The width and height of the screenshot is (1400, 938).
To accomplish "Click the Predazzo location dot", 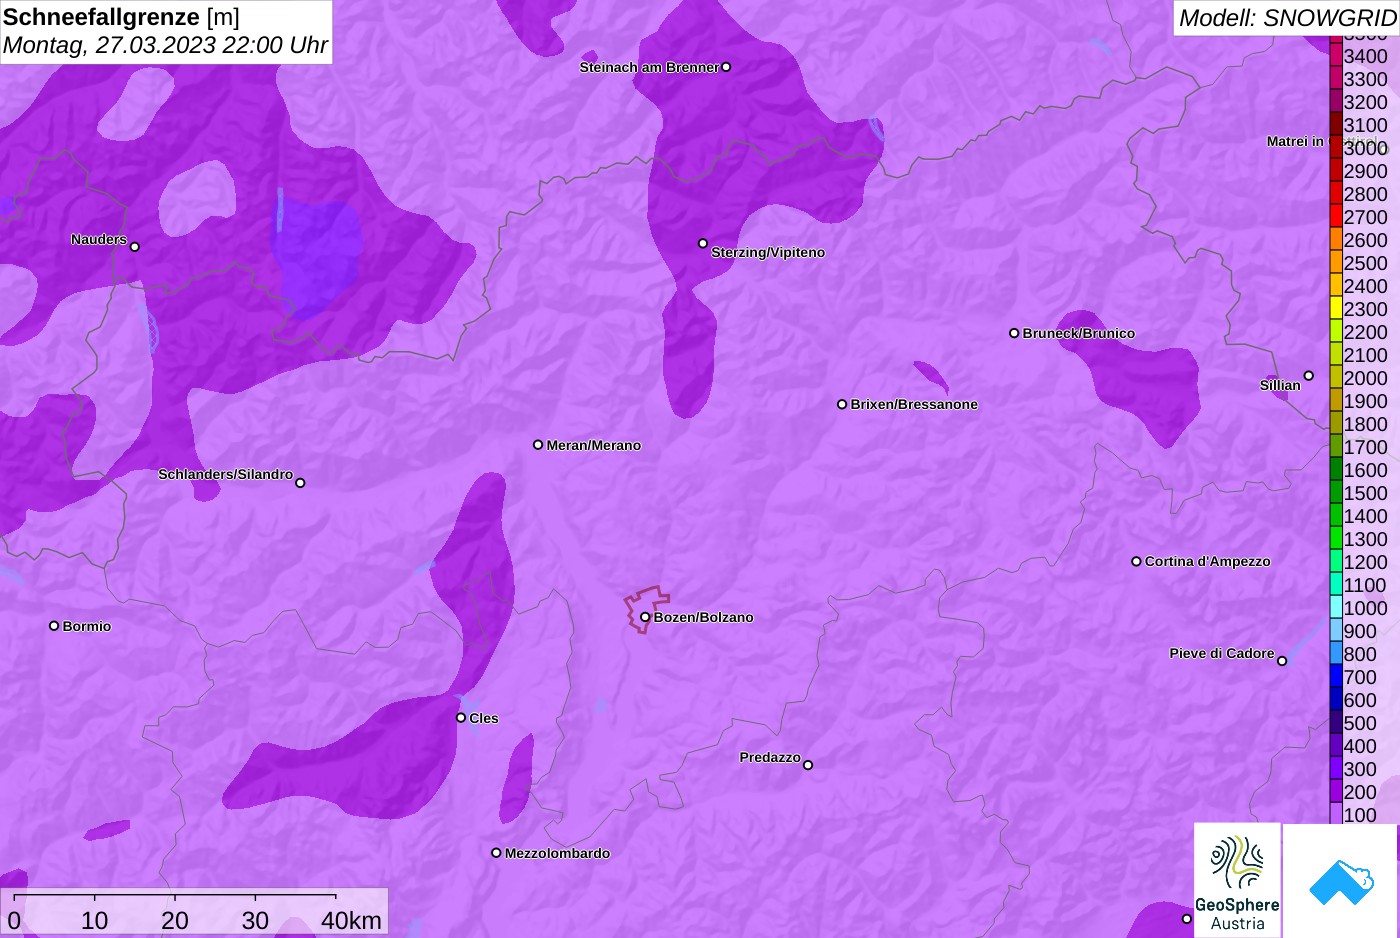I will tap(808, 765).
